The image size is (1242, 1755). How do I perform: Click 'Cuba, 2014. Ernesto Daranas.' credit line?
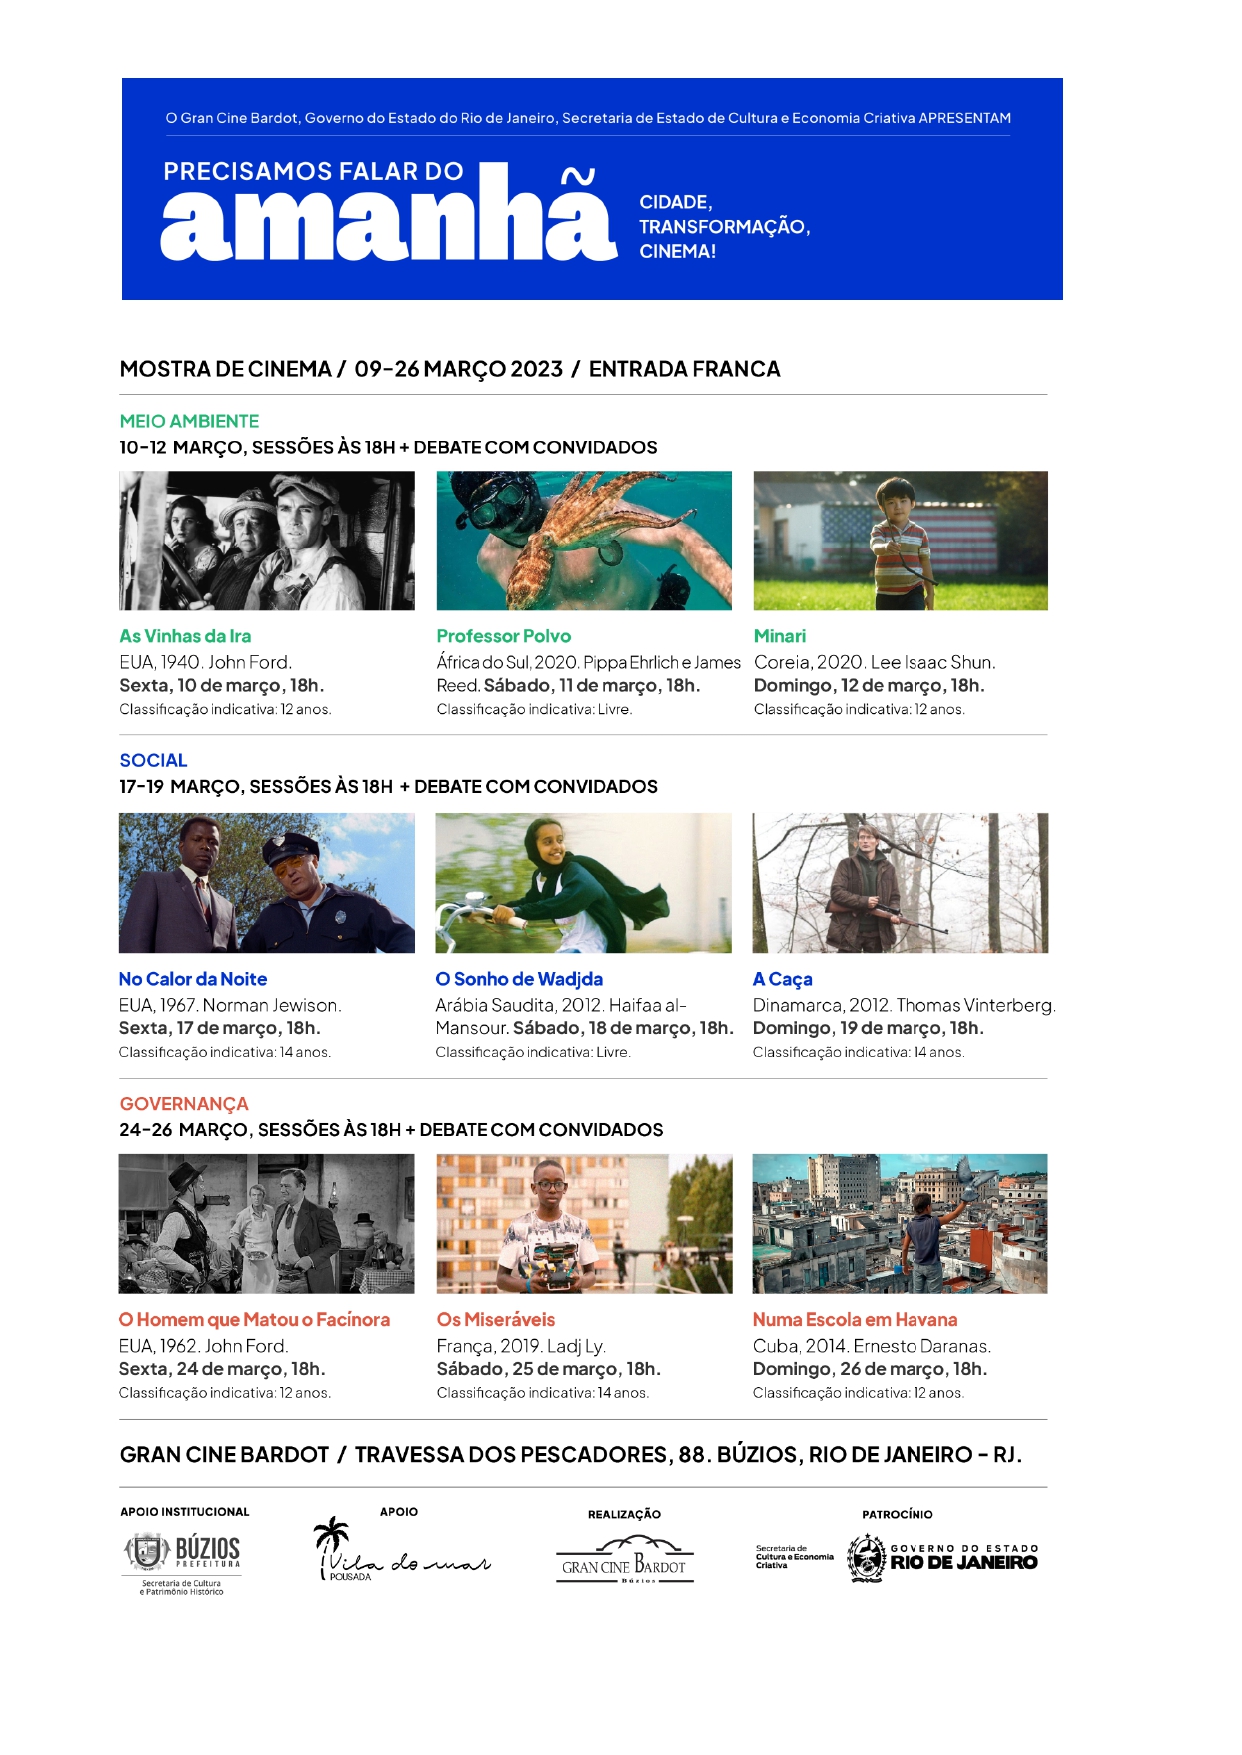coord(872,1346)
